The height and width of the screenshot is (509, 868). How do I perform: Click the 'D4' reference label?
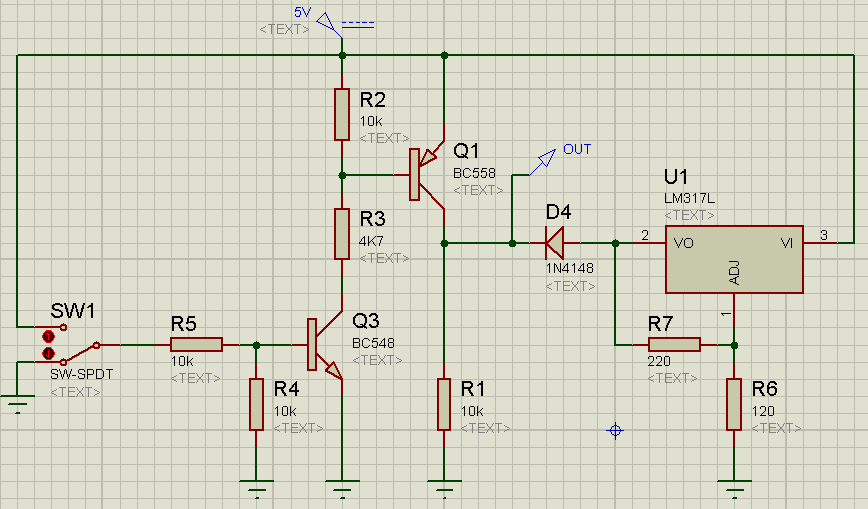[x=558, y=212]
